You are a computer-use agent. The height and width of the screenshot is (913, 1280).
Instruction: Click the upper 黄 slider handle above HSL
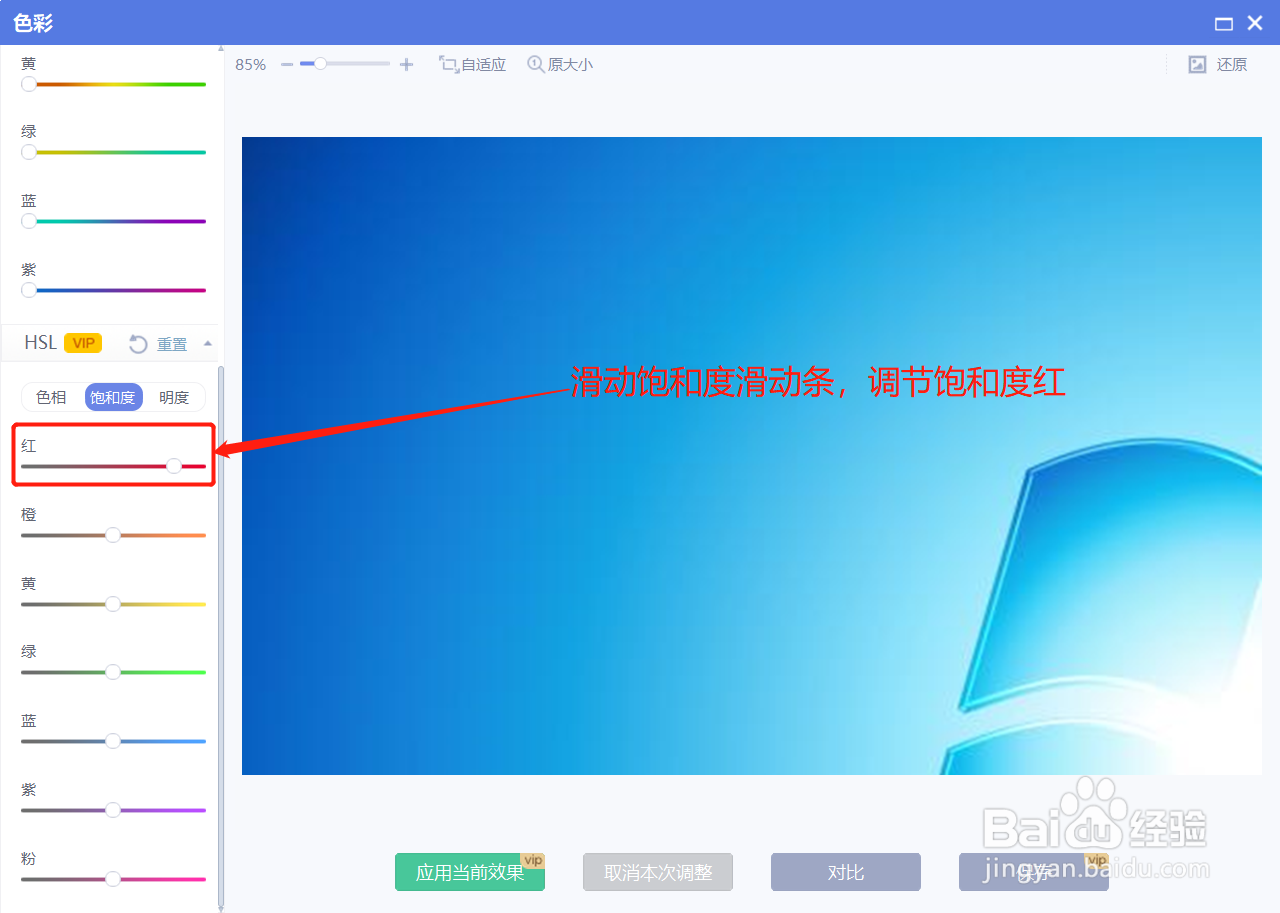[29, 84]
